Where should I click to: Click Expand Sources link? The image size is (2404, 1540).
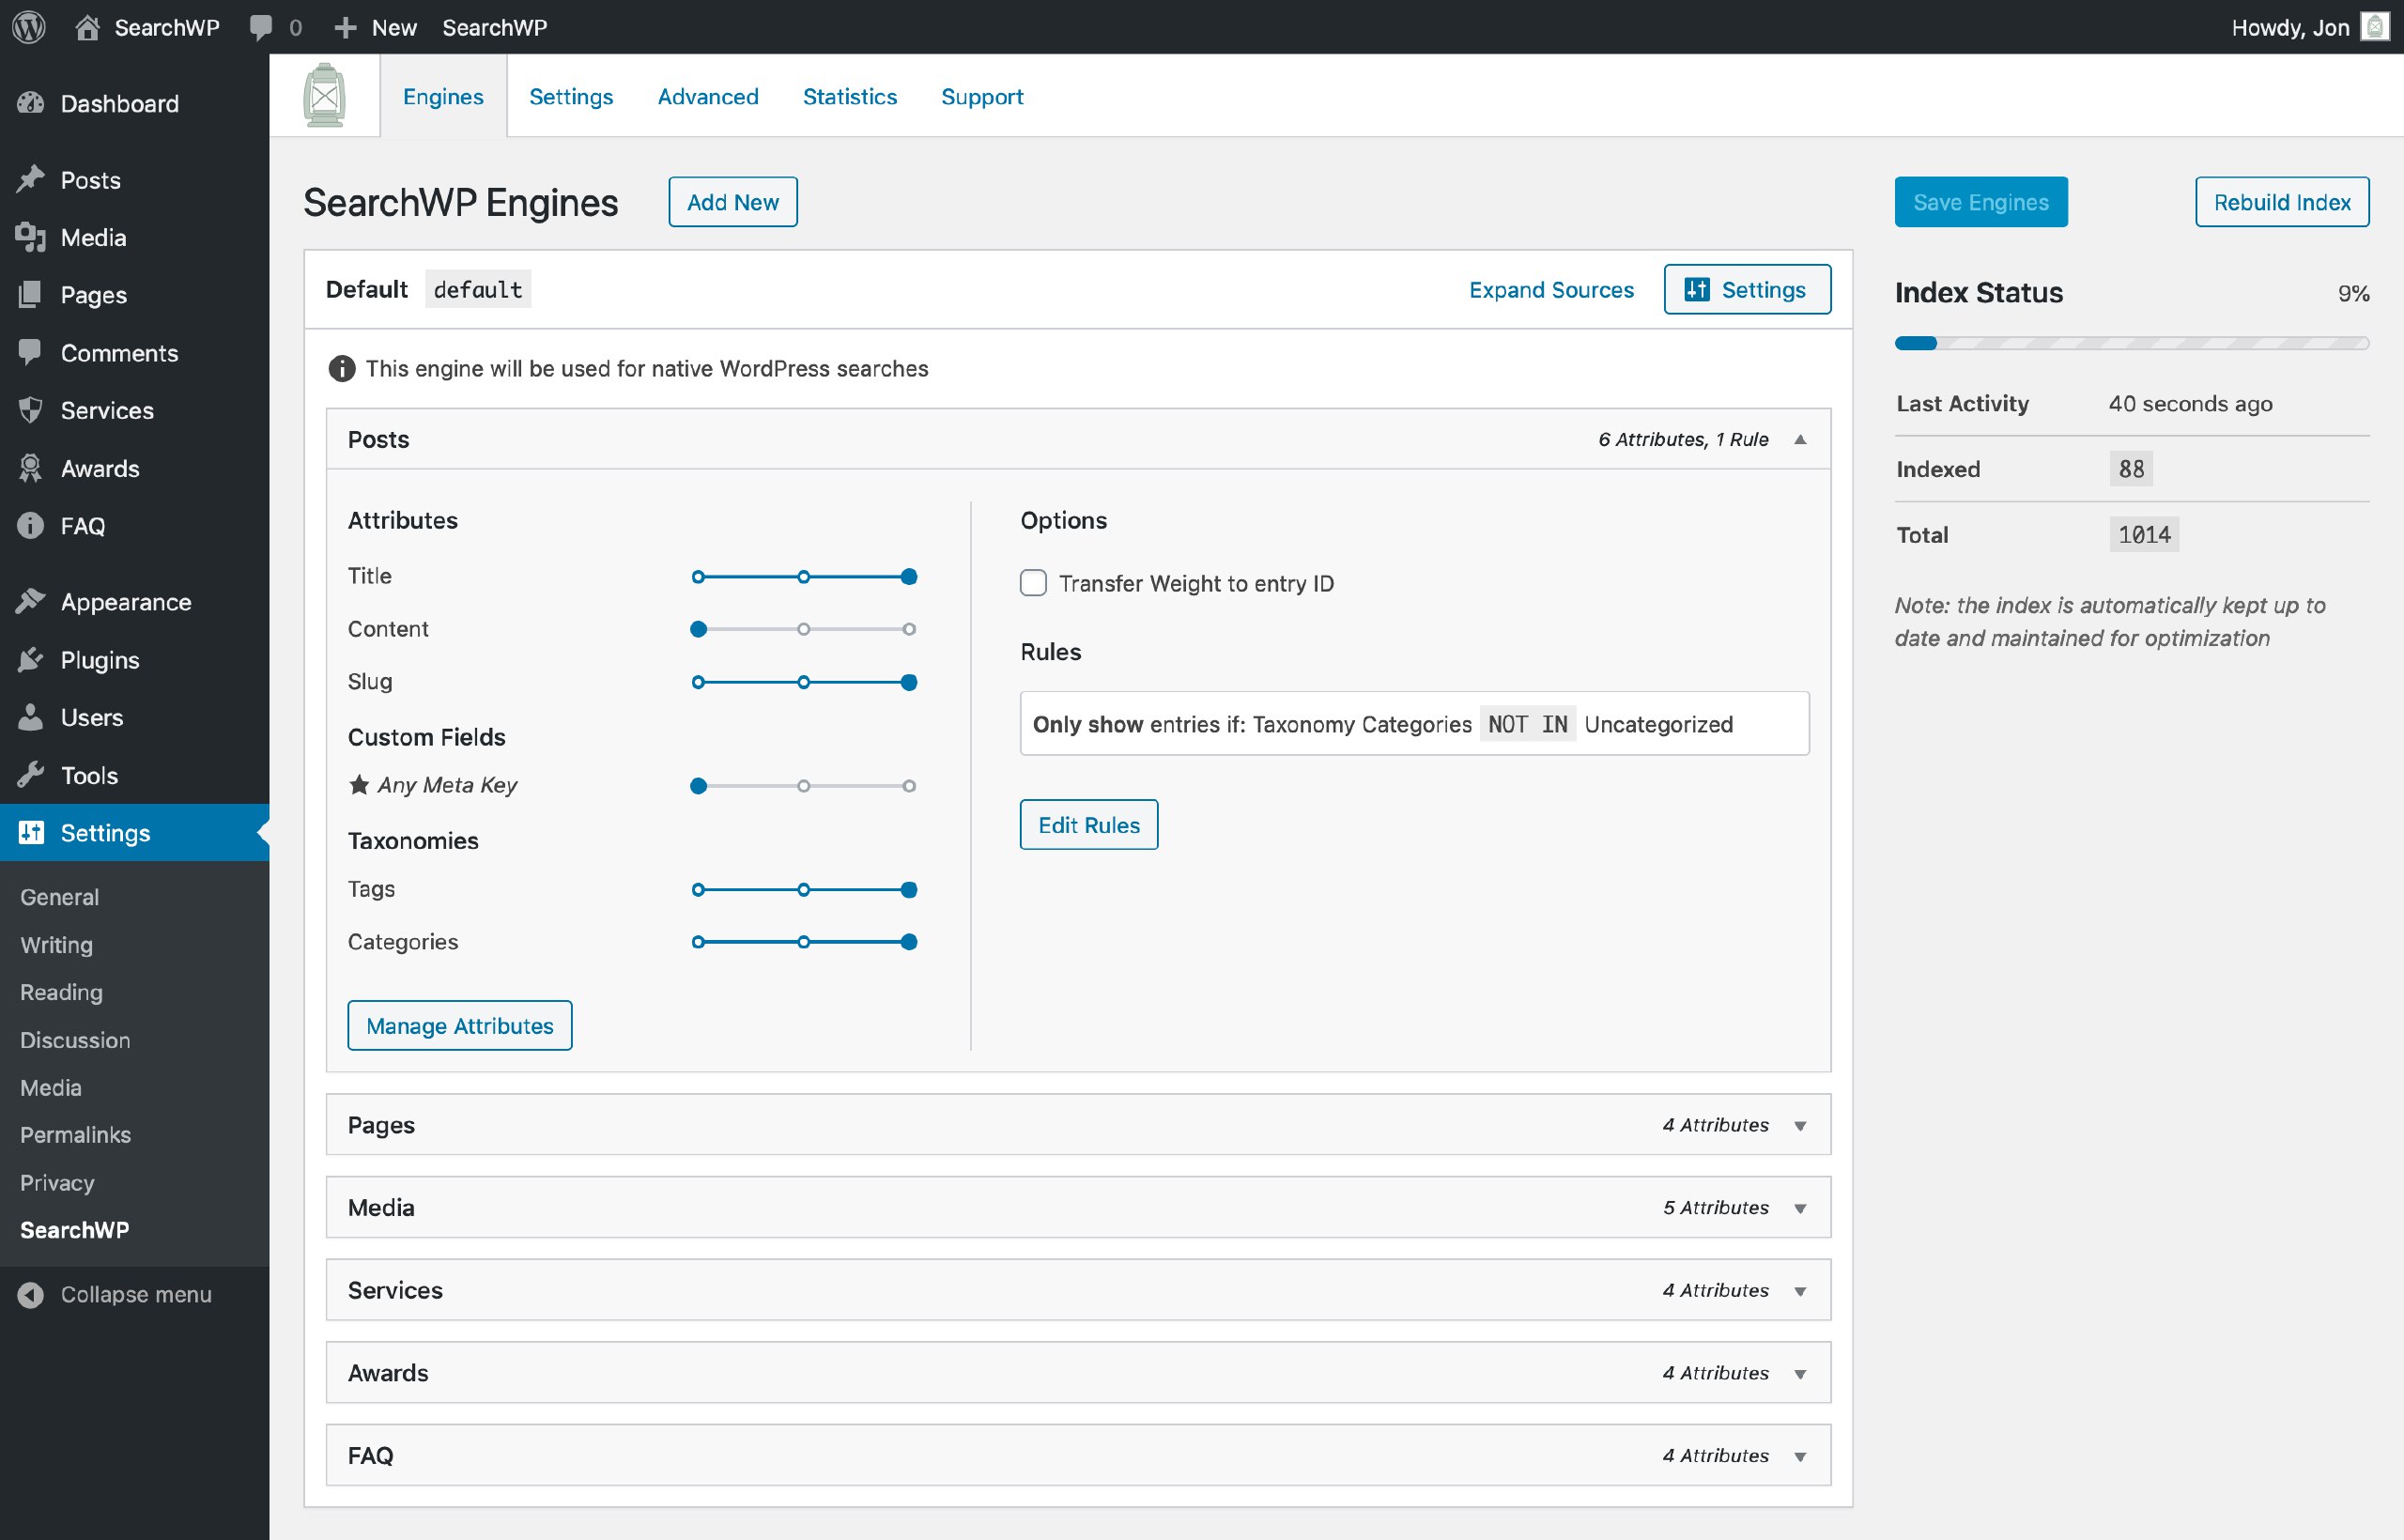point(1551,289)
